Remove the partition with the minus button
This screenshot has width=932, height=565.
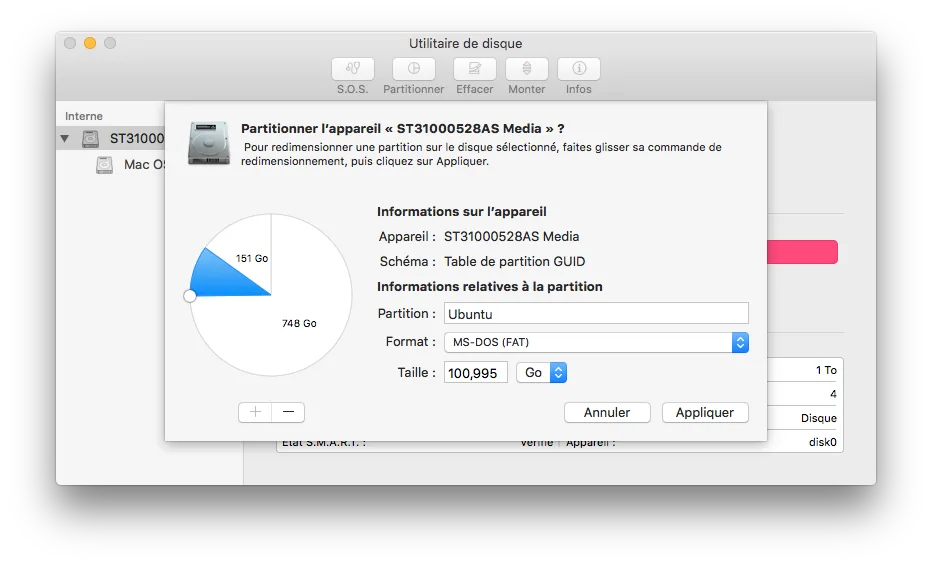tap(288, 412)
